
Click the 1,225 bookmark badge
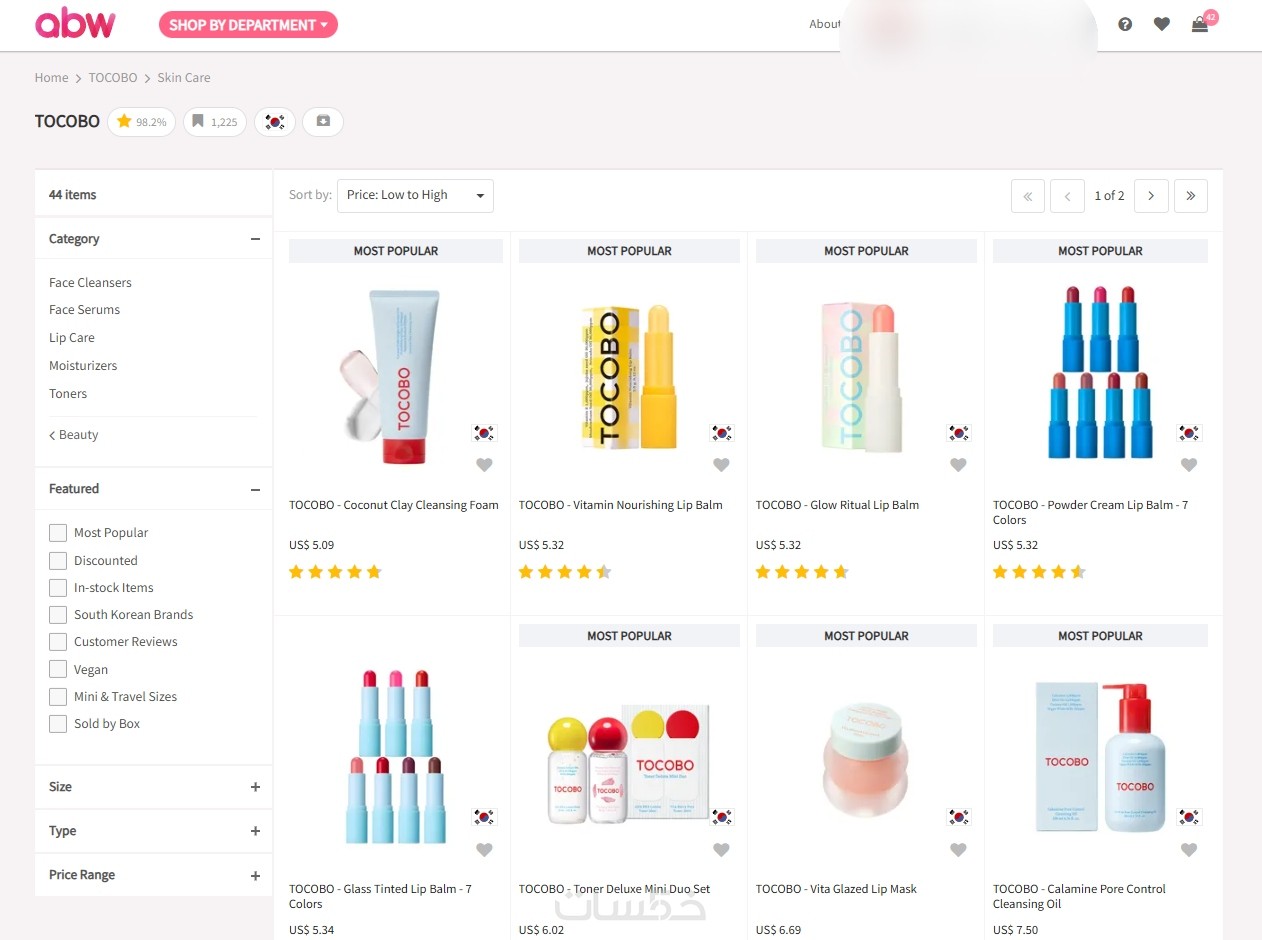(x=214, y=122)
